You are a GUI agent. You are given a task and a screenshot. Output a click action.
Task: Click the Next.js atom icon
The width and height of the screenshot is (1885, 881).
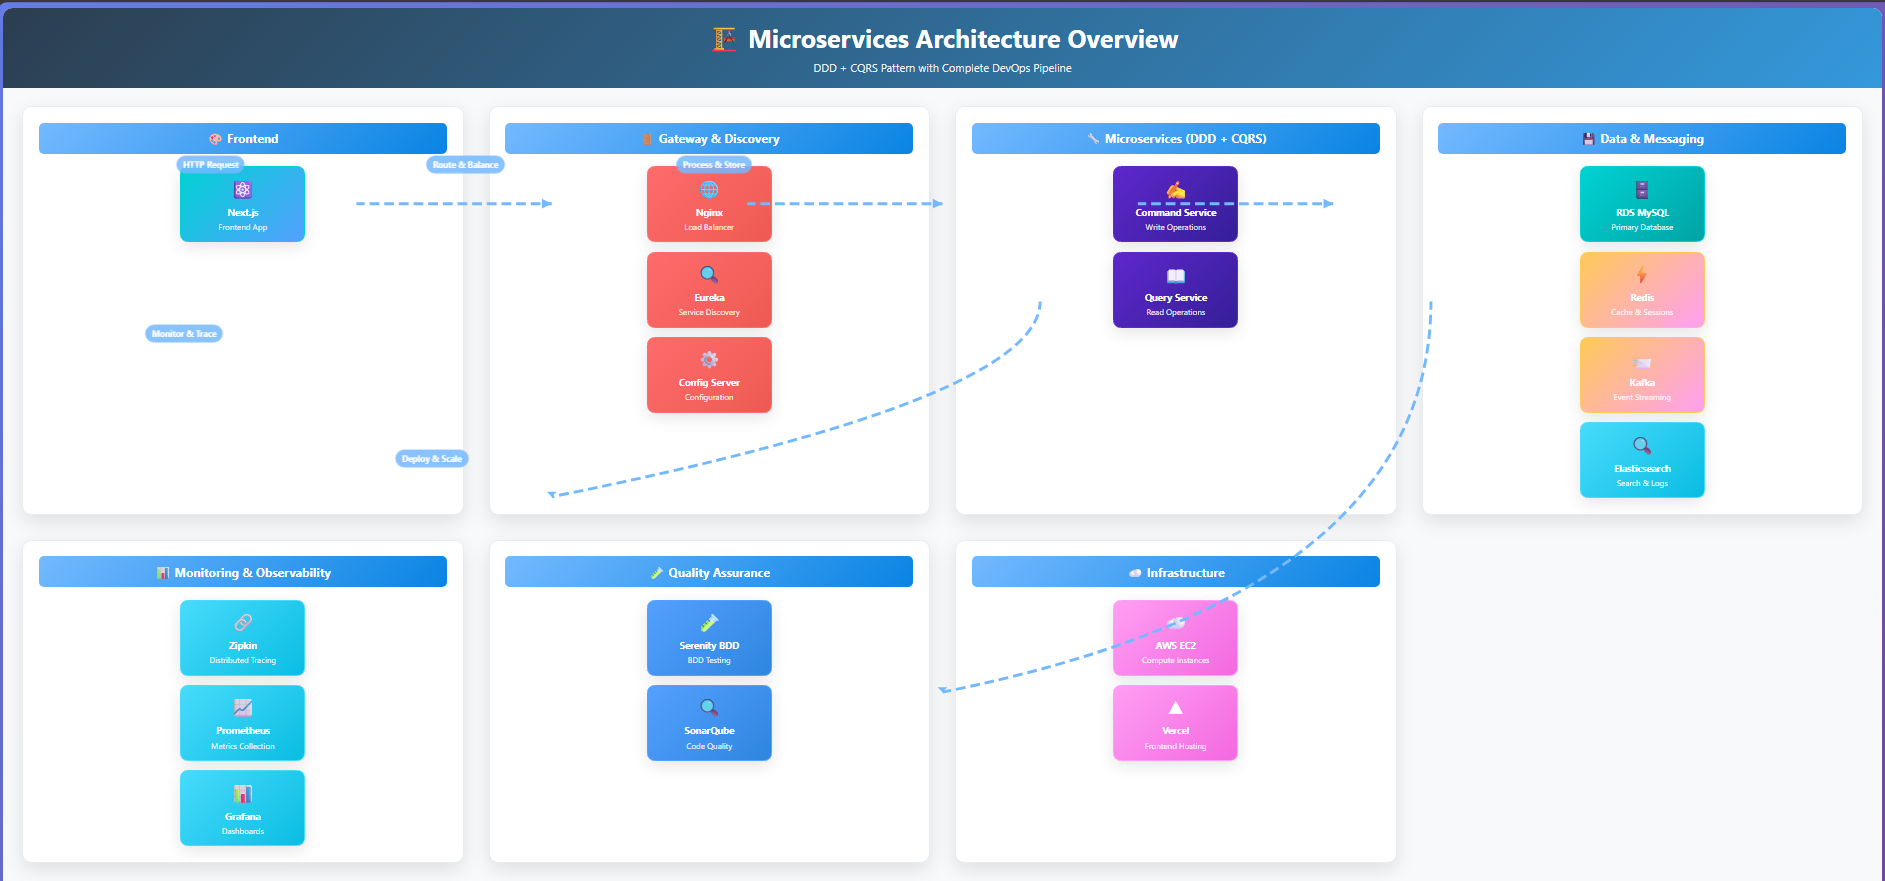click(x=242, y=190)
